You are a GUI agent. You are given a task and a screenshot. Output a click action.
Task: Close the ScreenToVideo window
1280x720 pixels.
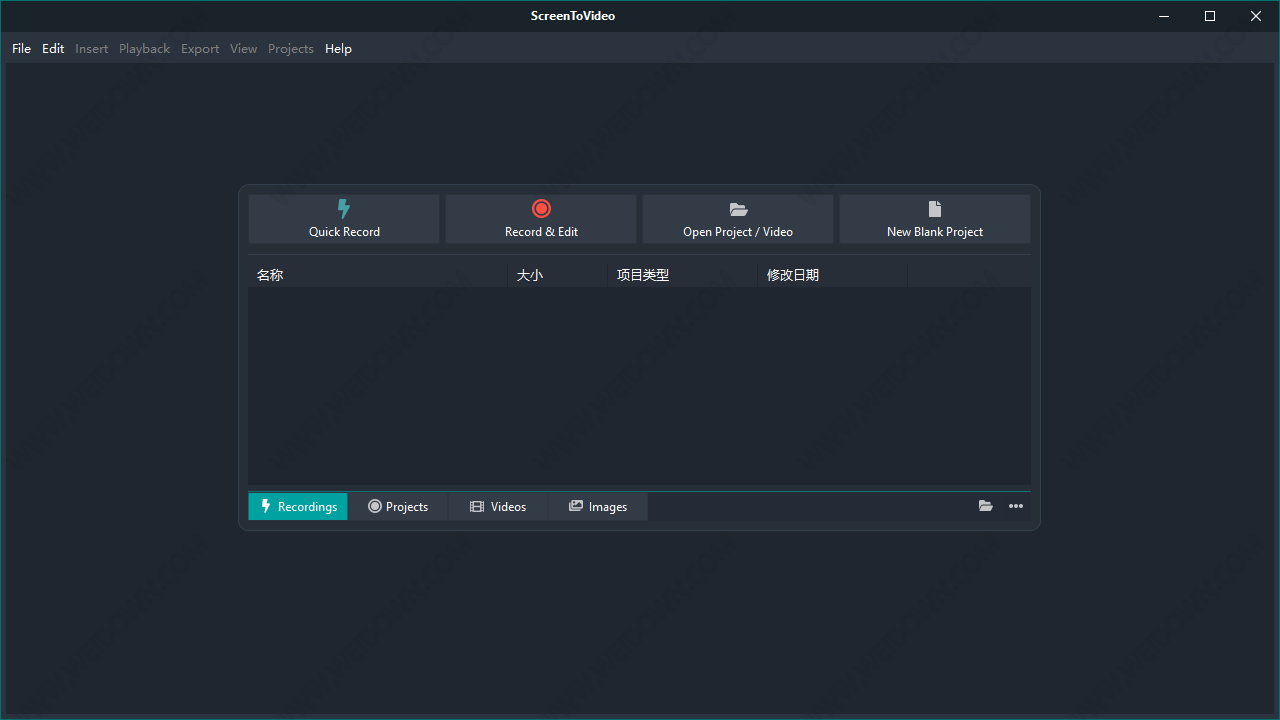click(x=1256, y=16)
